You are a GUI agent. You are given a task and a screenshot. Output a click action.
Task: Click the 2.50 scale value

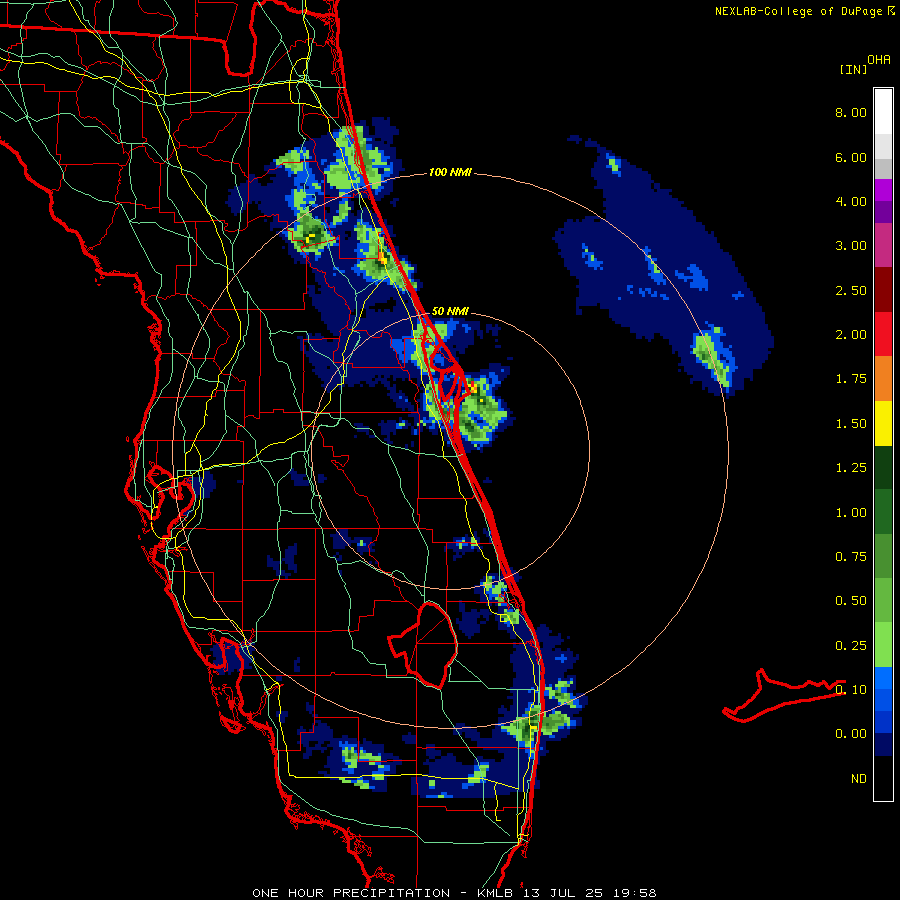tap(851, 290)
